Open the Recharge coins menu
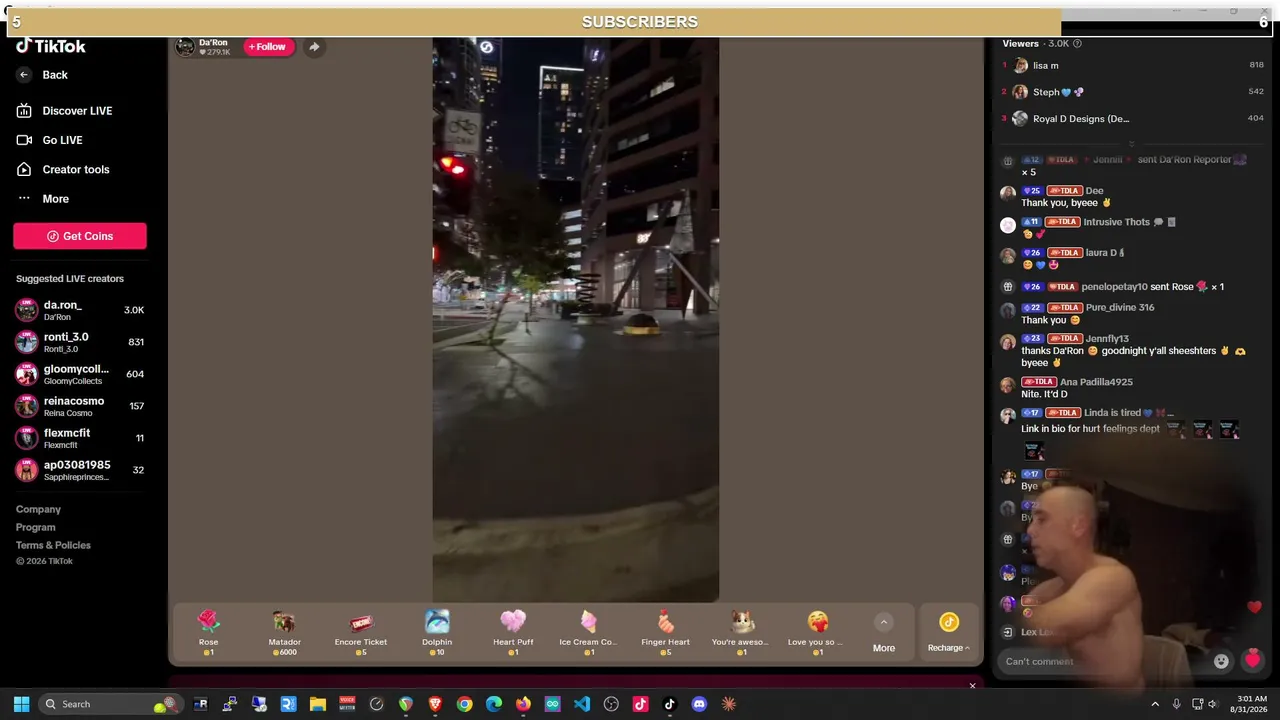This screenshot has height=720, width=1280. click(x=948, y=633)
